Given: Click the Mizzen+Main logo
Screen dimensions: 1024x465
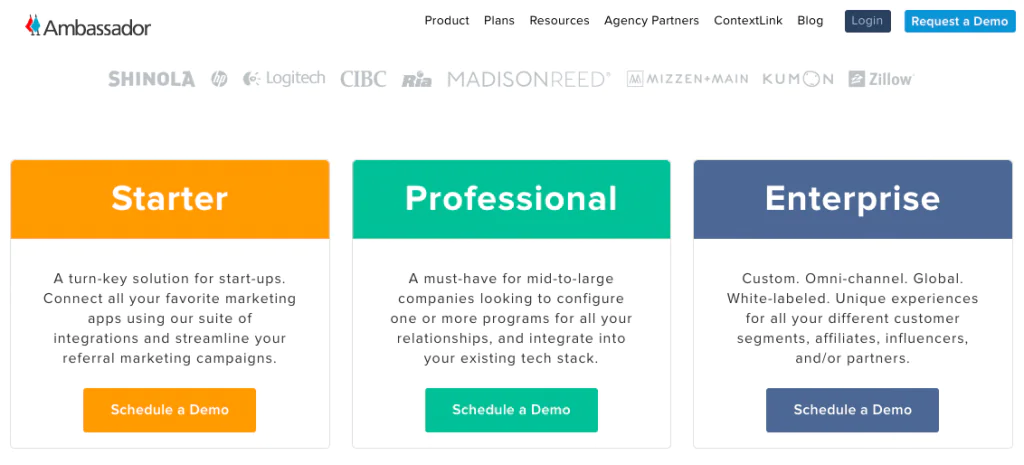Looking at the screenshot, I should (688, 79).
